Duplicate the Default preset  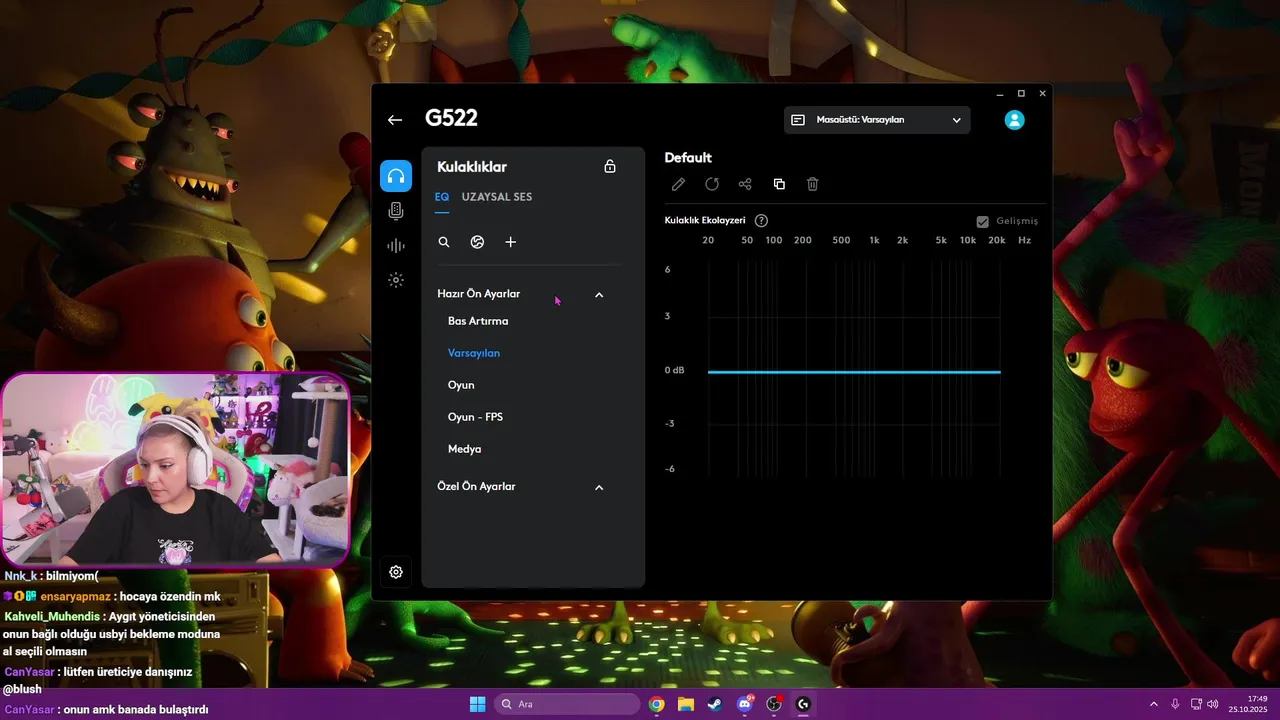coord(779,184)
